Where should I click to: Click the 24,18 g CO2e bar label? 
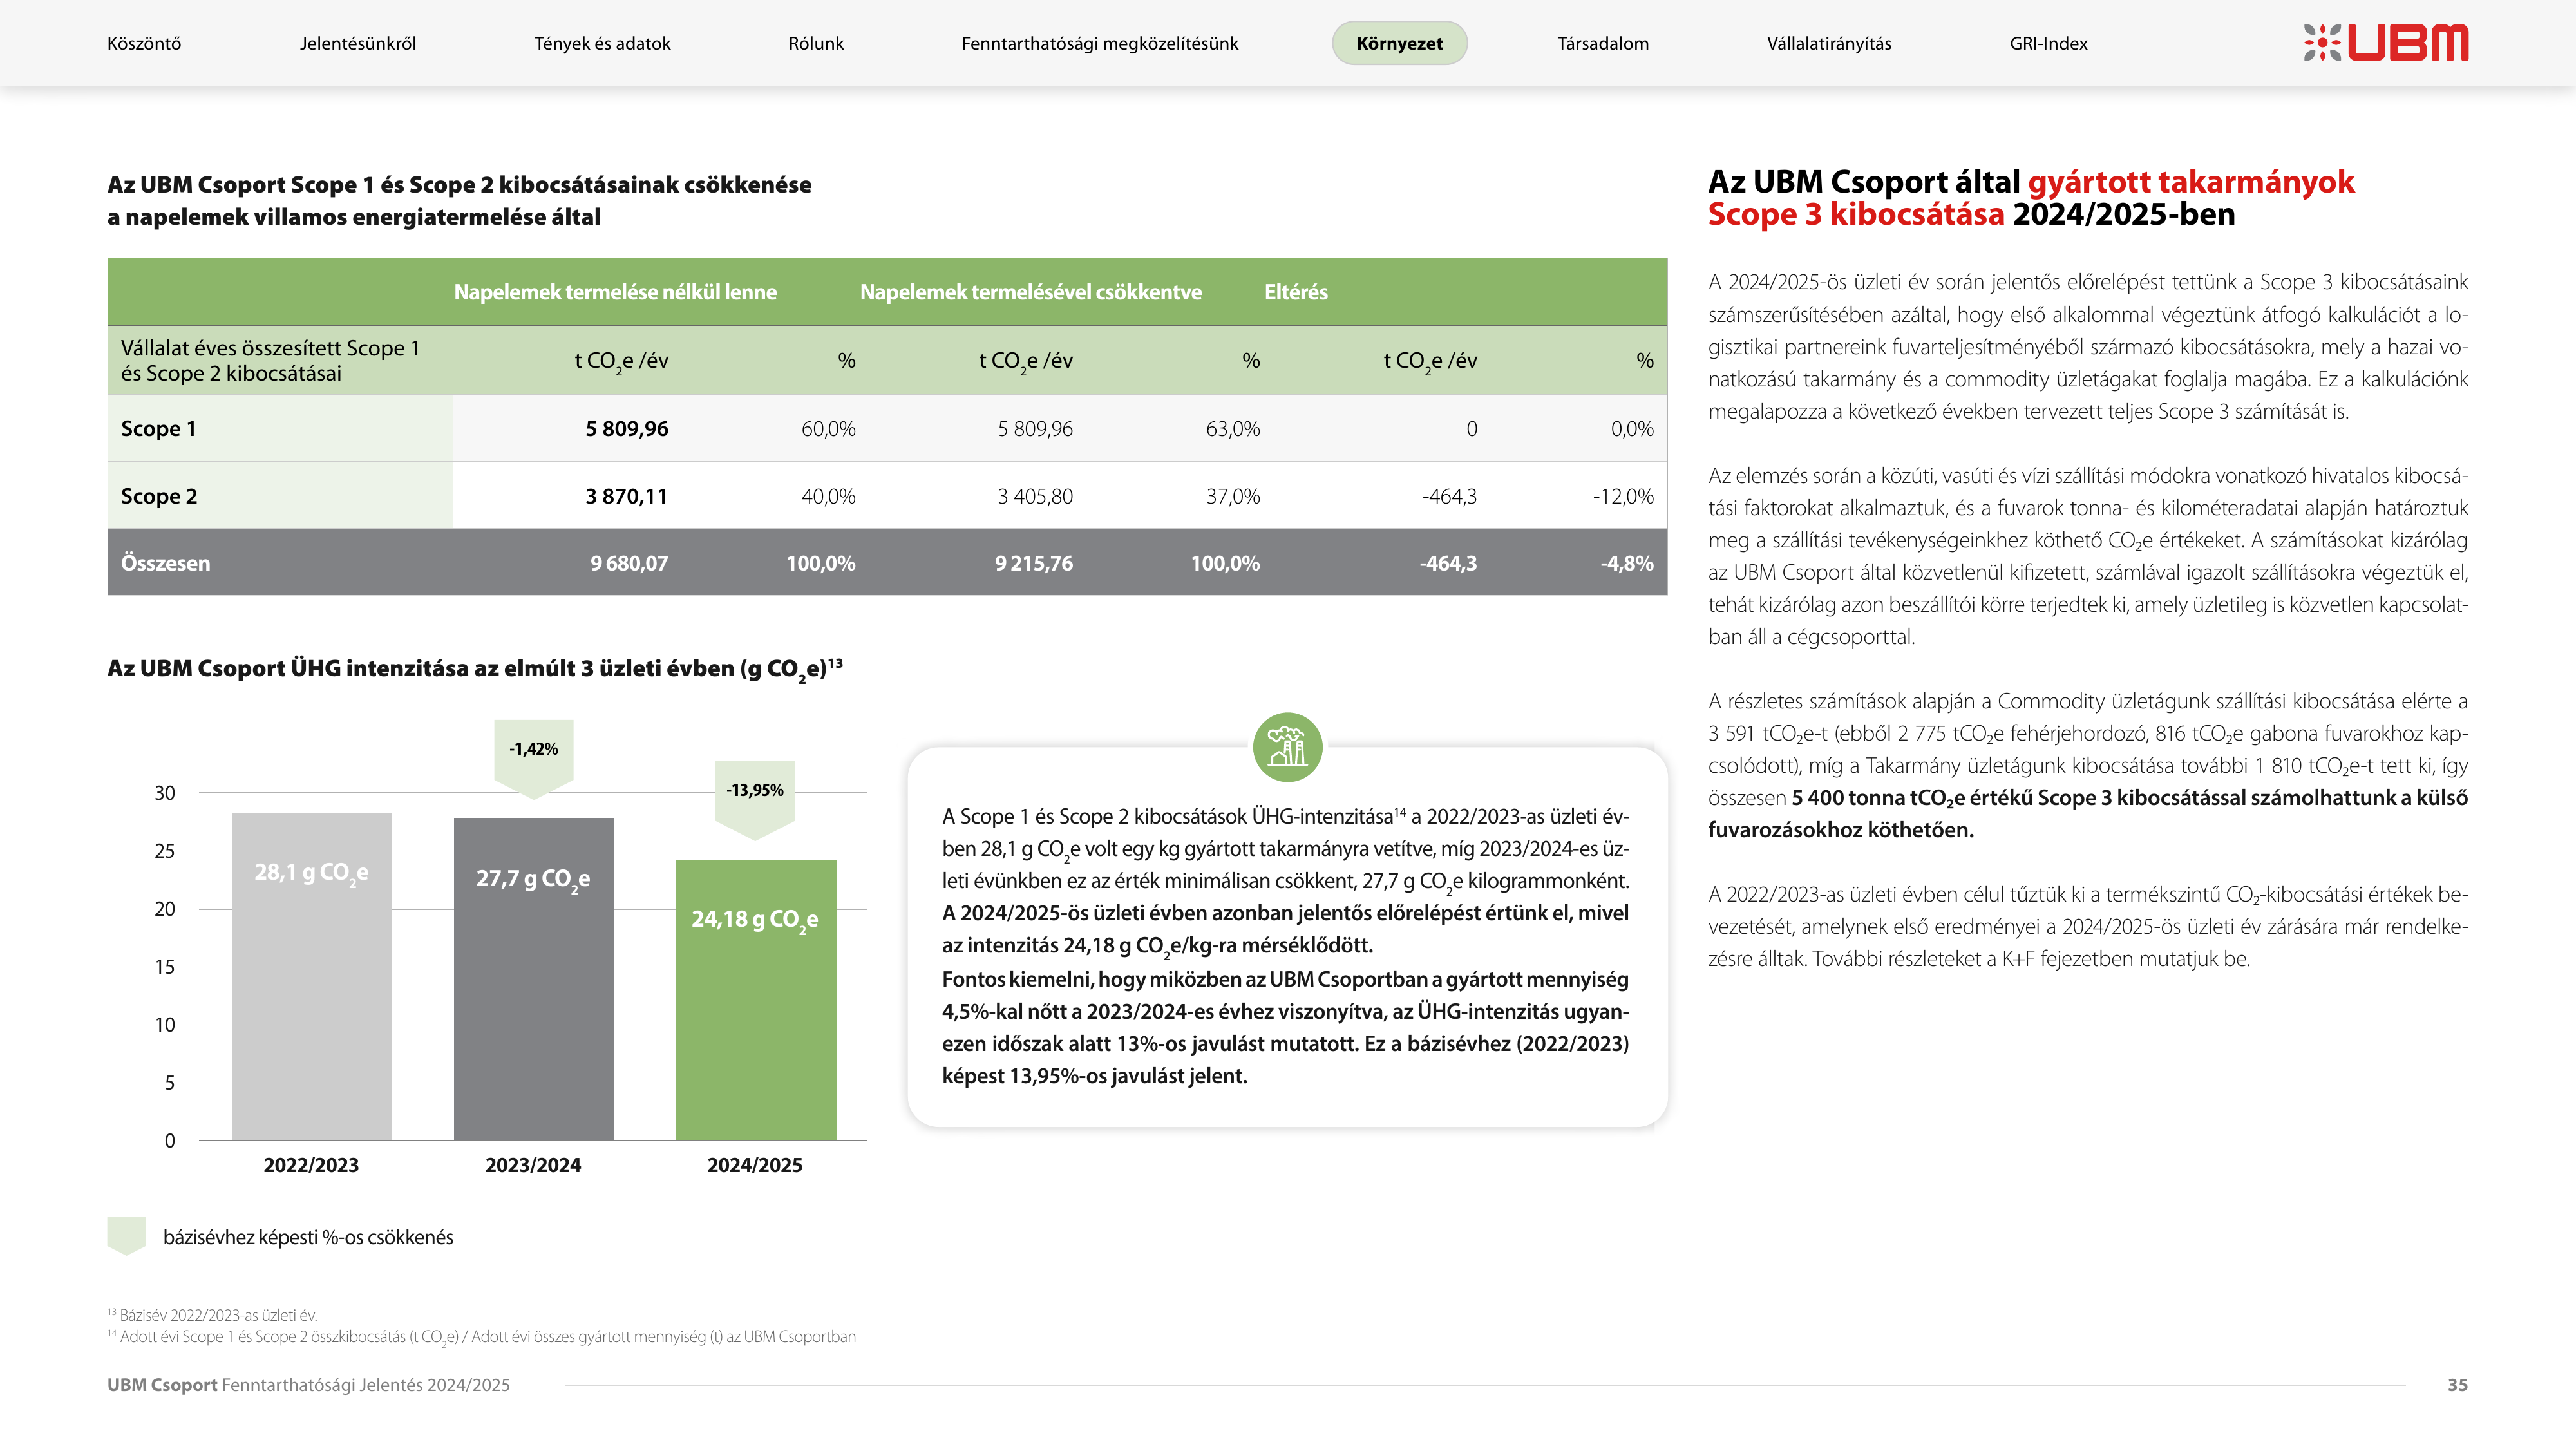click(x=755, y=920)
